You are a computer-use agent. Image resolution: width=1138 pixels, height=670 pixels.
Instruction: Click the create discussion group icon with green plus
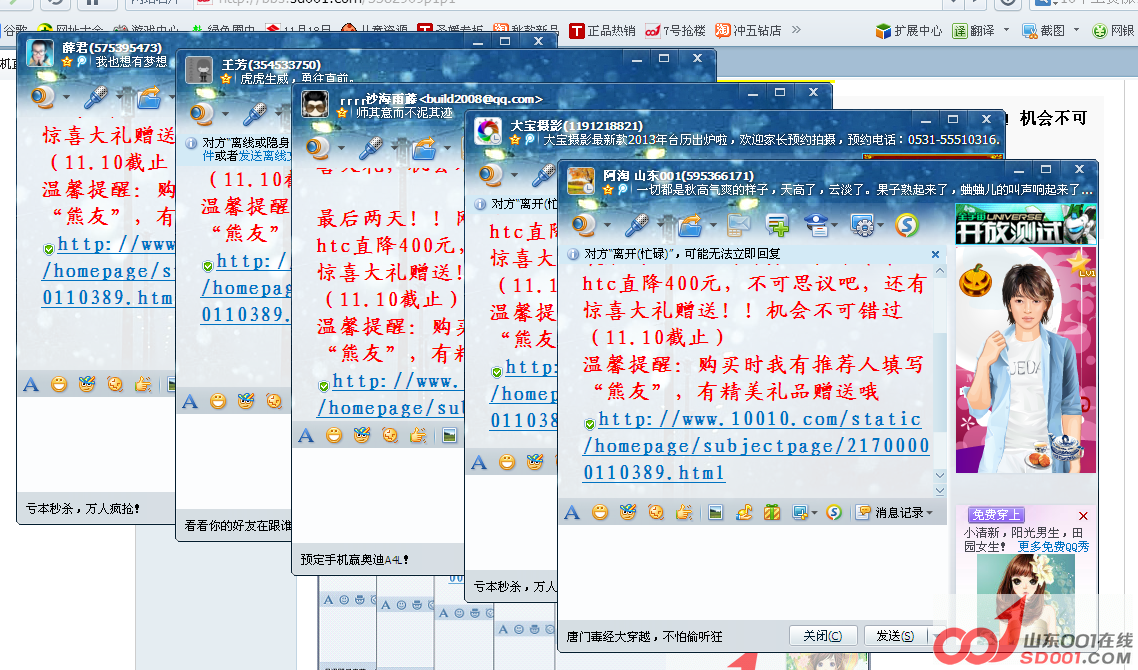pyautogui.click(x=777, y=224)
